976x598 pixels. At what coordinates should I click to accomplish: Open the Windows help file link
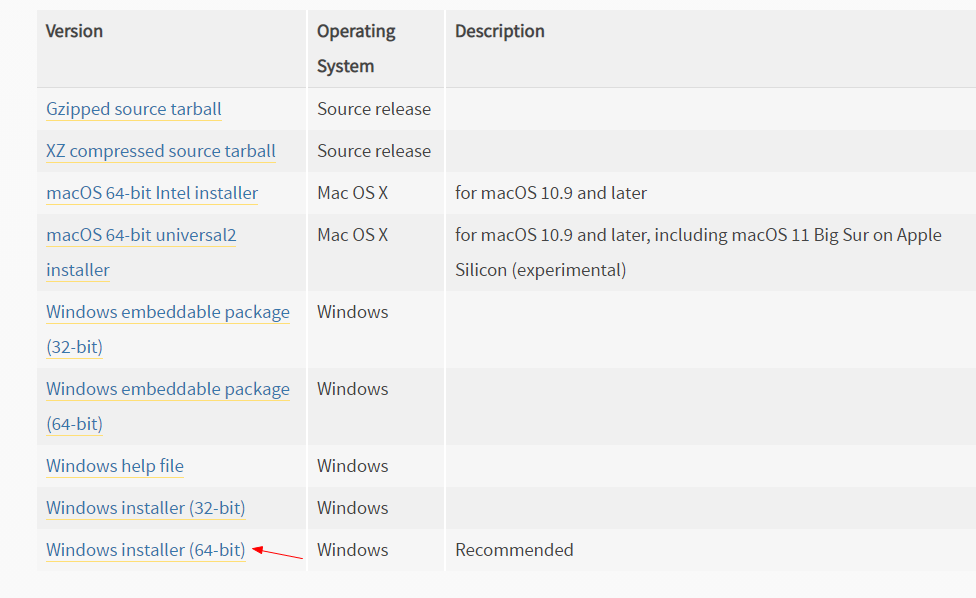tap(115, 466)
